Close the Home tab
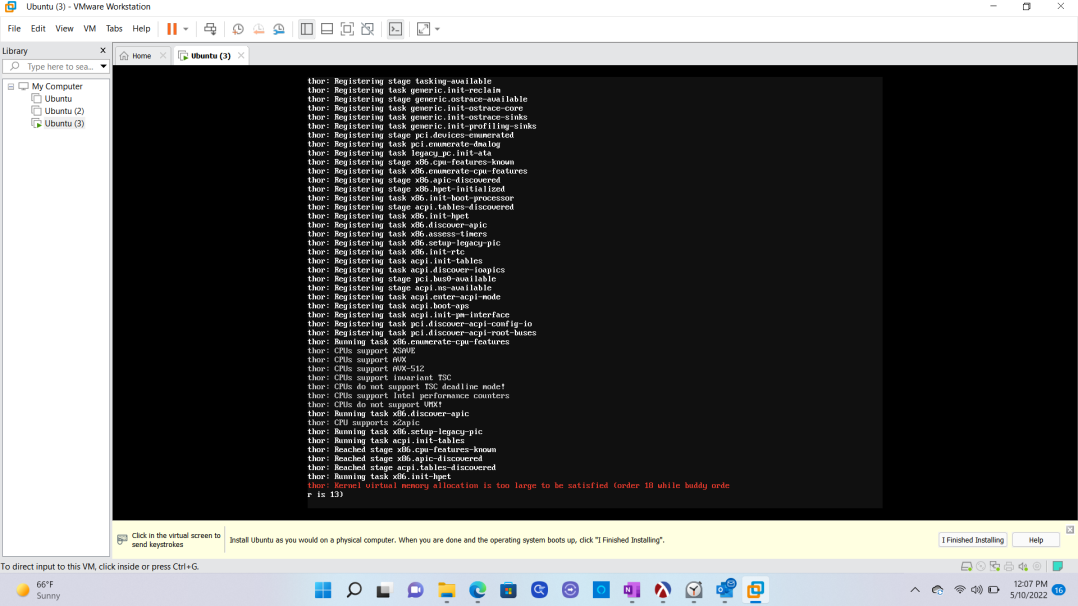 pyautogui.click(x=163, y=56)
